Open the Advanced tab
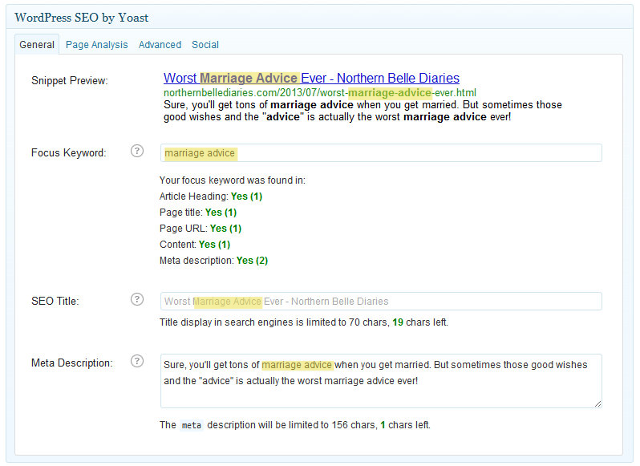 click(x=160, y=44)
